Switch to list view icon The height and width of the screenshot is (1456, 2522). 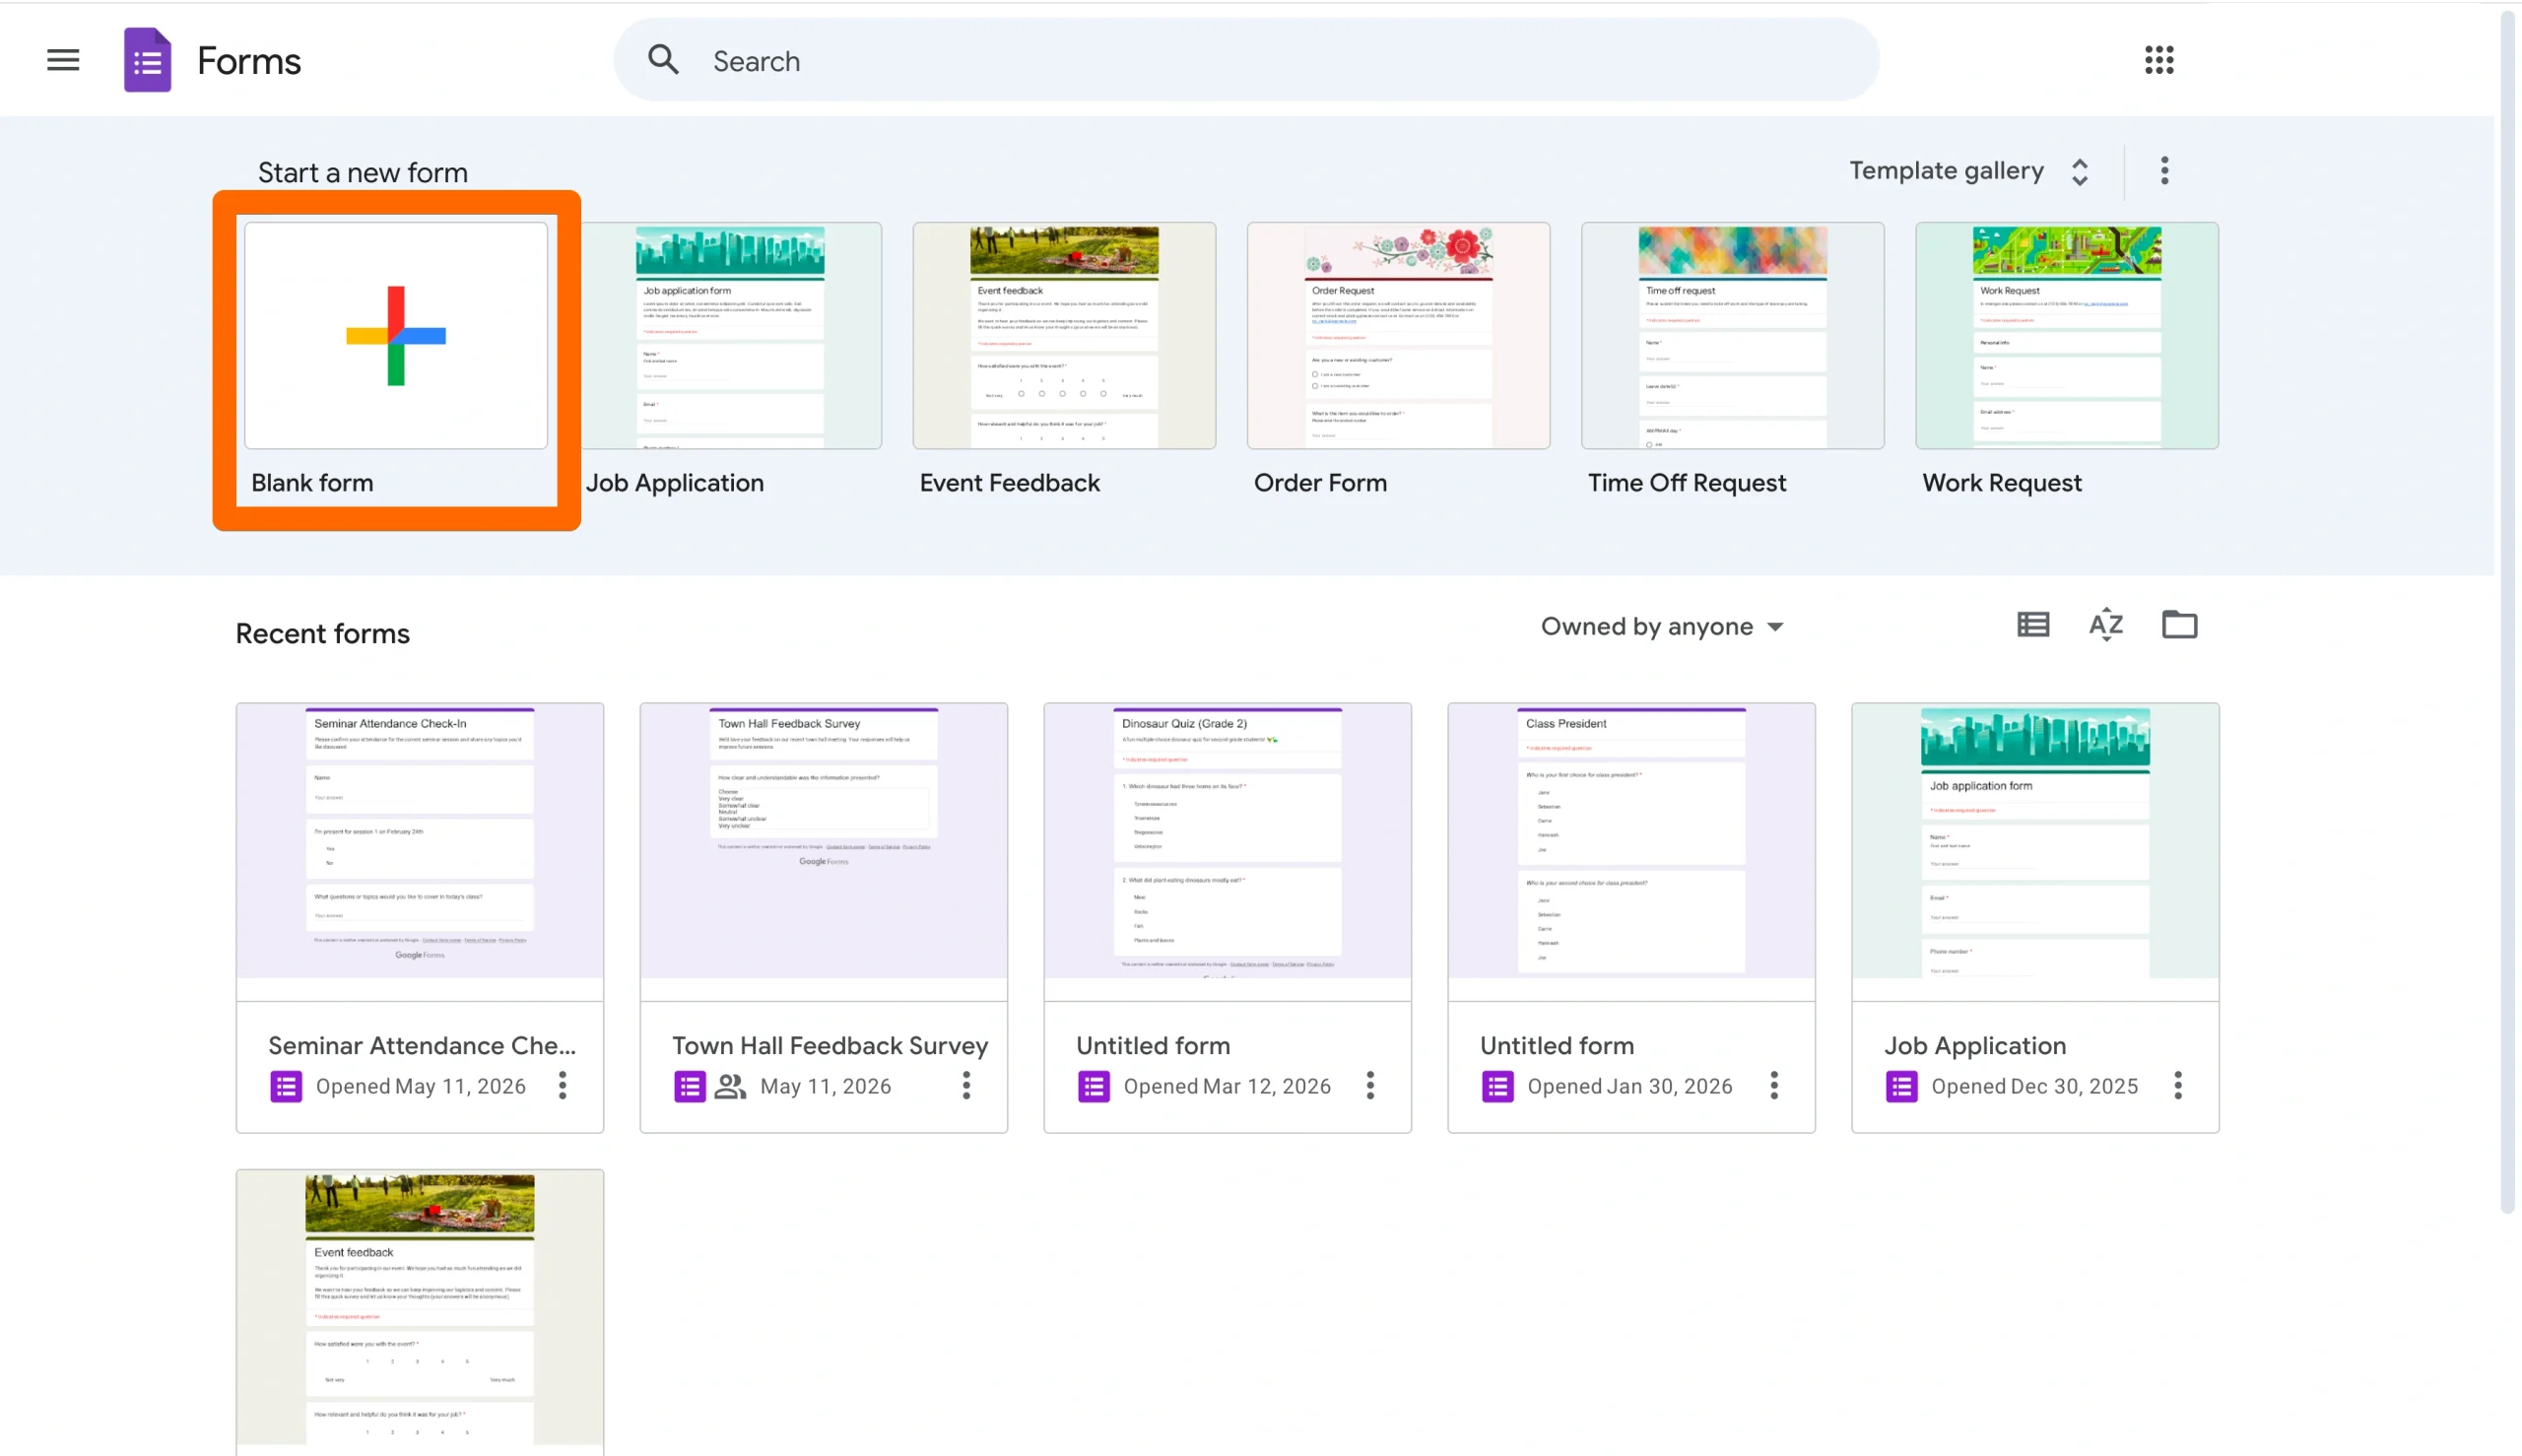(x=2033, y=625)
